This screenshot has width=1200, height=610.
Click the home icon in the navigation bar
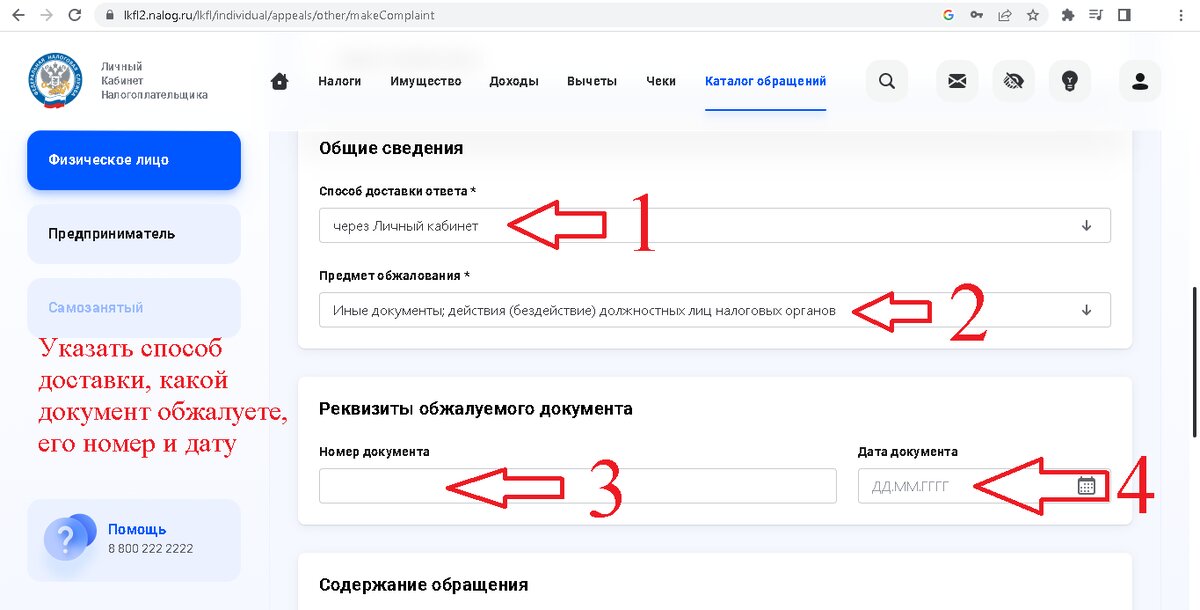pos(279,81)
